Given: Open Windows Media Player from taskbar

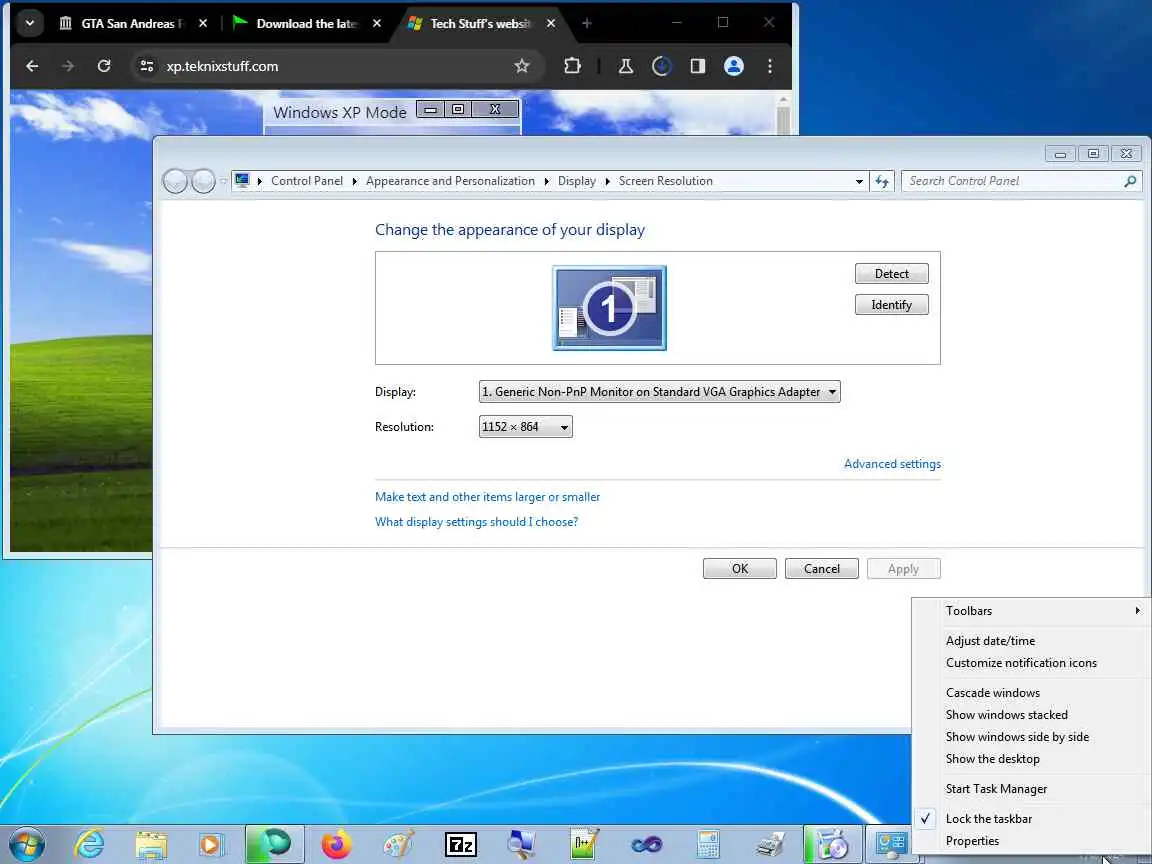Looking at the screenshot, I should 211,845.
